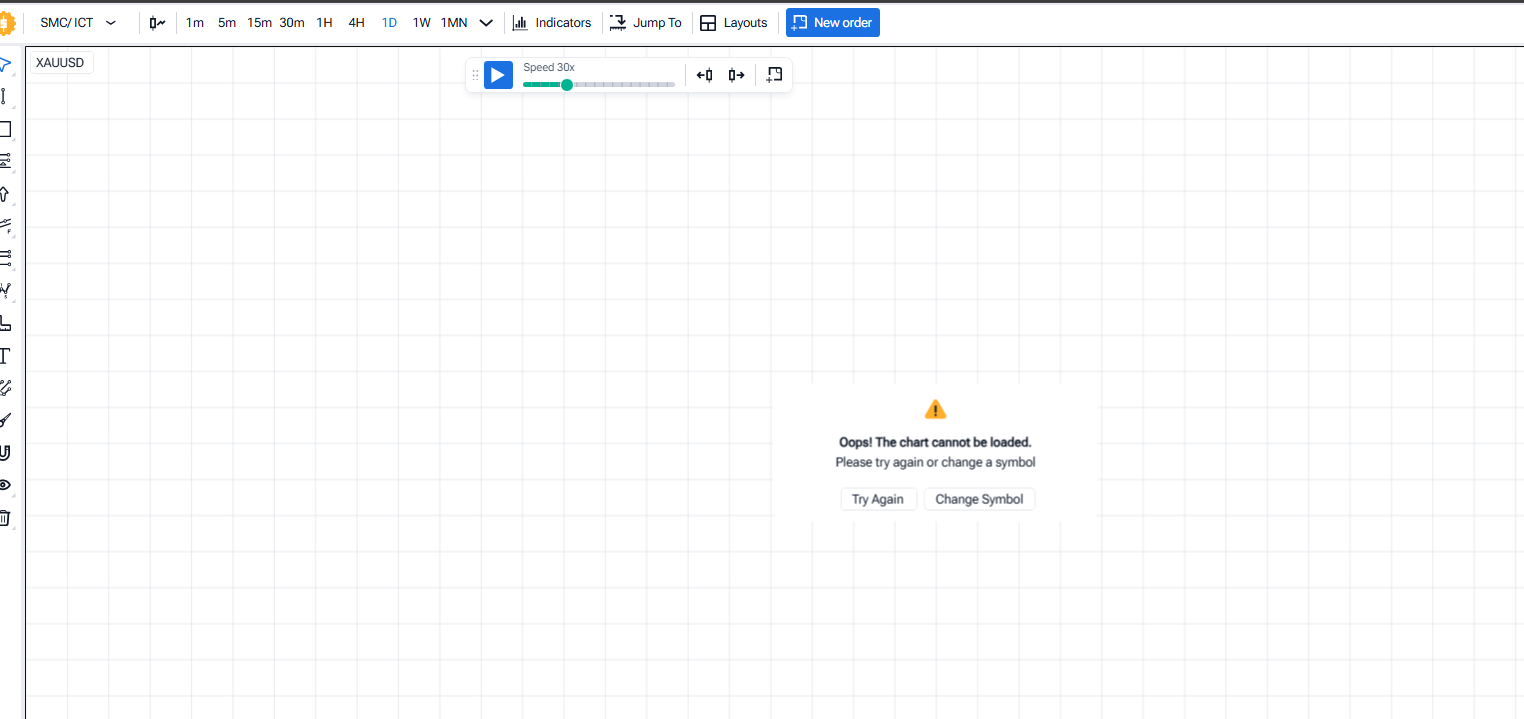Click the XAUUSD symbol label
Viewport: 1524px width, 719px height.
60,63
